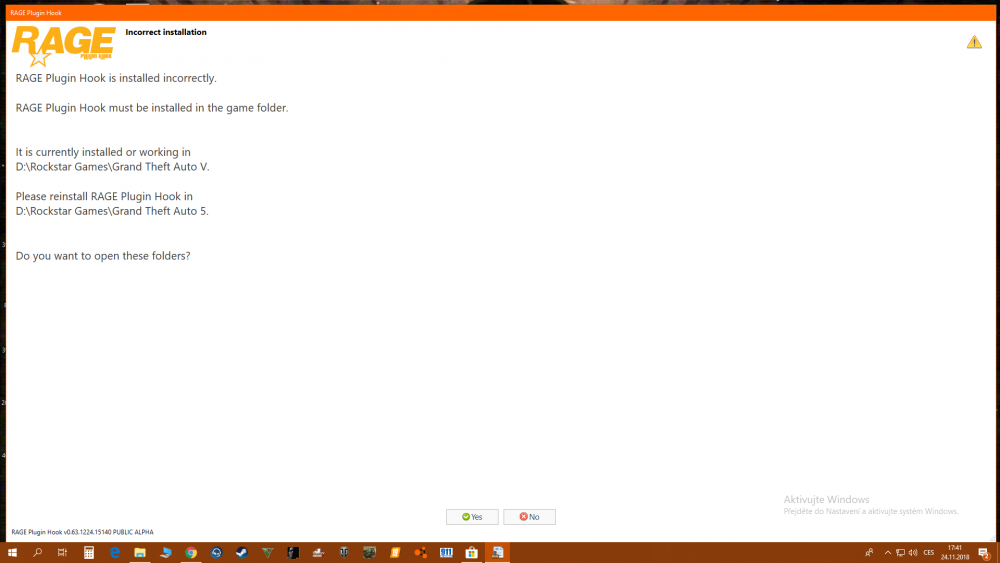Screen dimensions: 1000x563
Task: Open the orange connected-dots app icon
Action: [420, 553]
